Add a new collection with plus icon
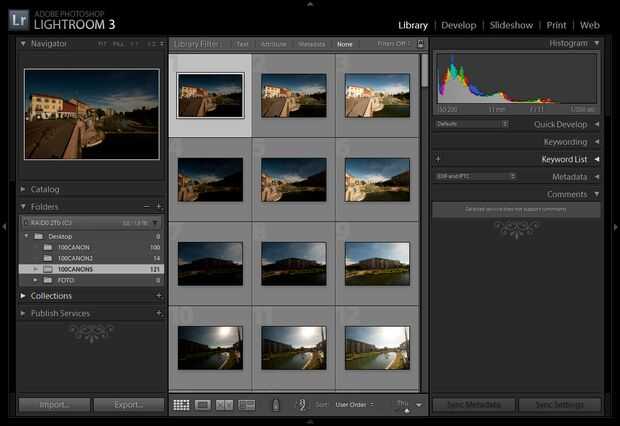Screen dimensions: 620x426 [159, 295]
